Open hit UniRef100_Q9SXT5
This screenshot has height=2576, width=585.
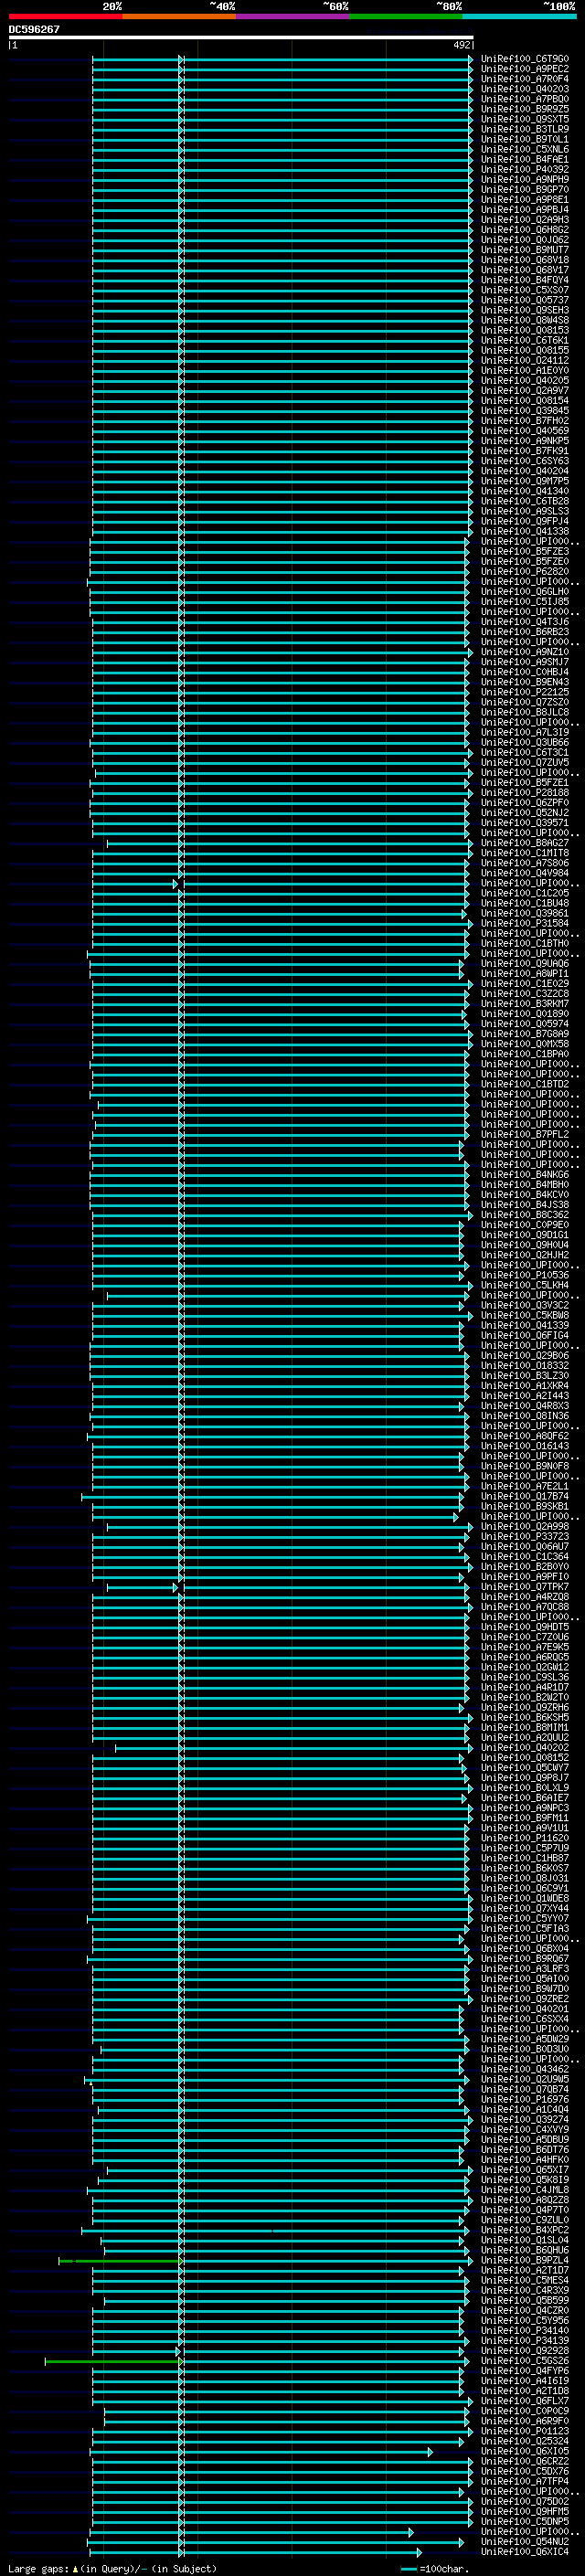click(x=525, y=119)
